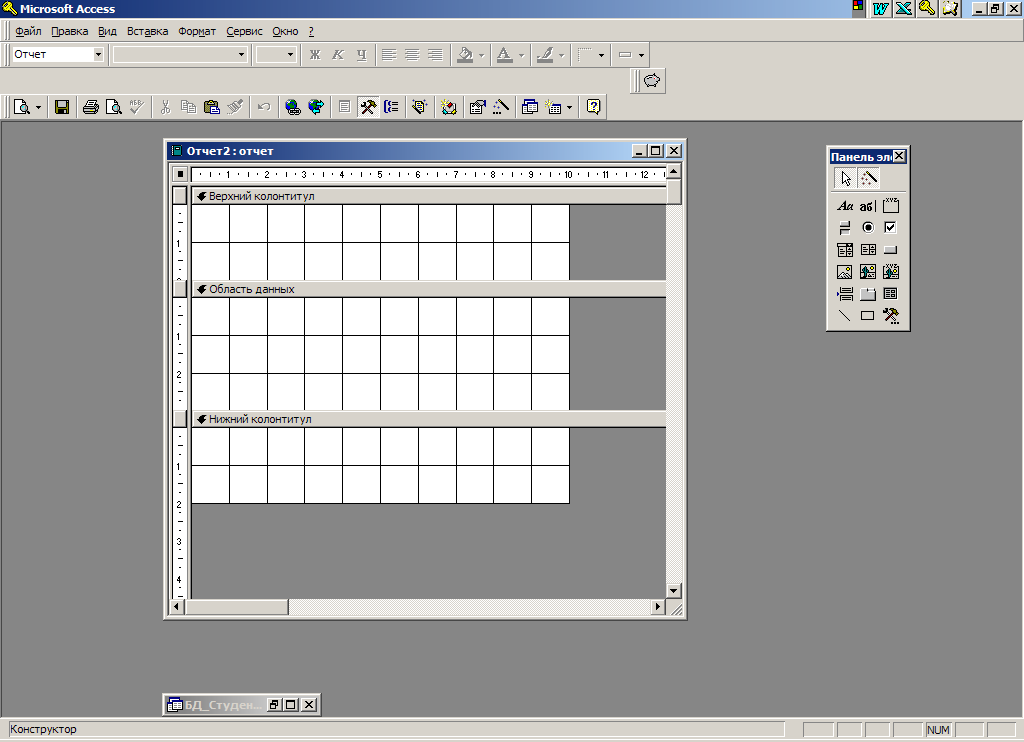Image resolution: width=1024 pixels, height=742 pixels.
Task: Open the Line/Border Width dropdown arrow
Action: click(x=601, y=55)
